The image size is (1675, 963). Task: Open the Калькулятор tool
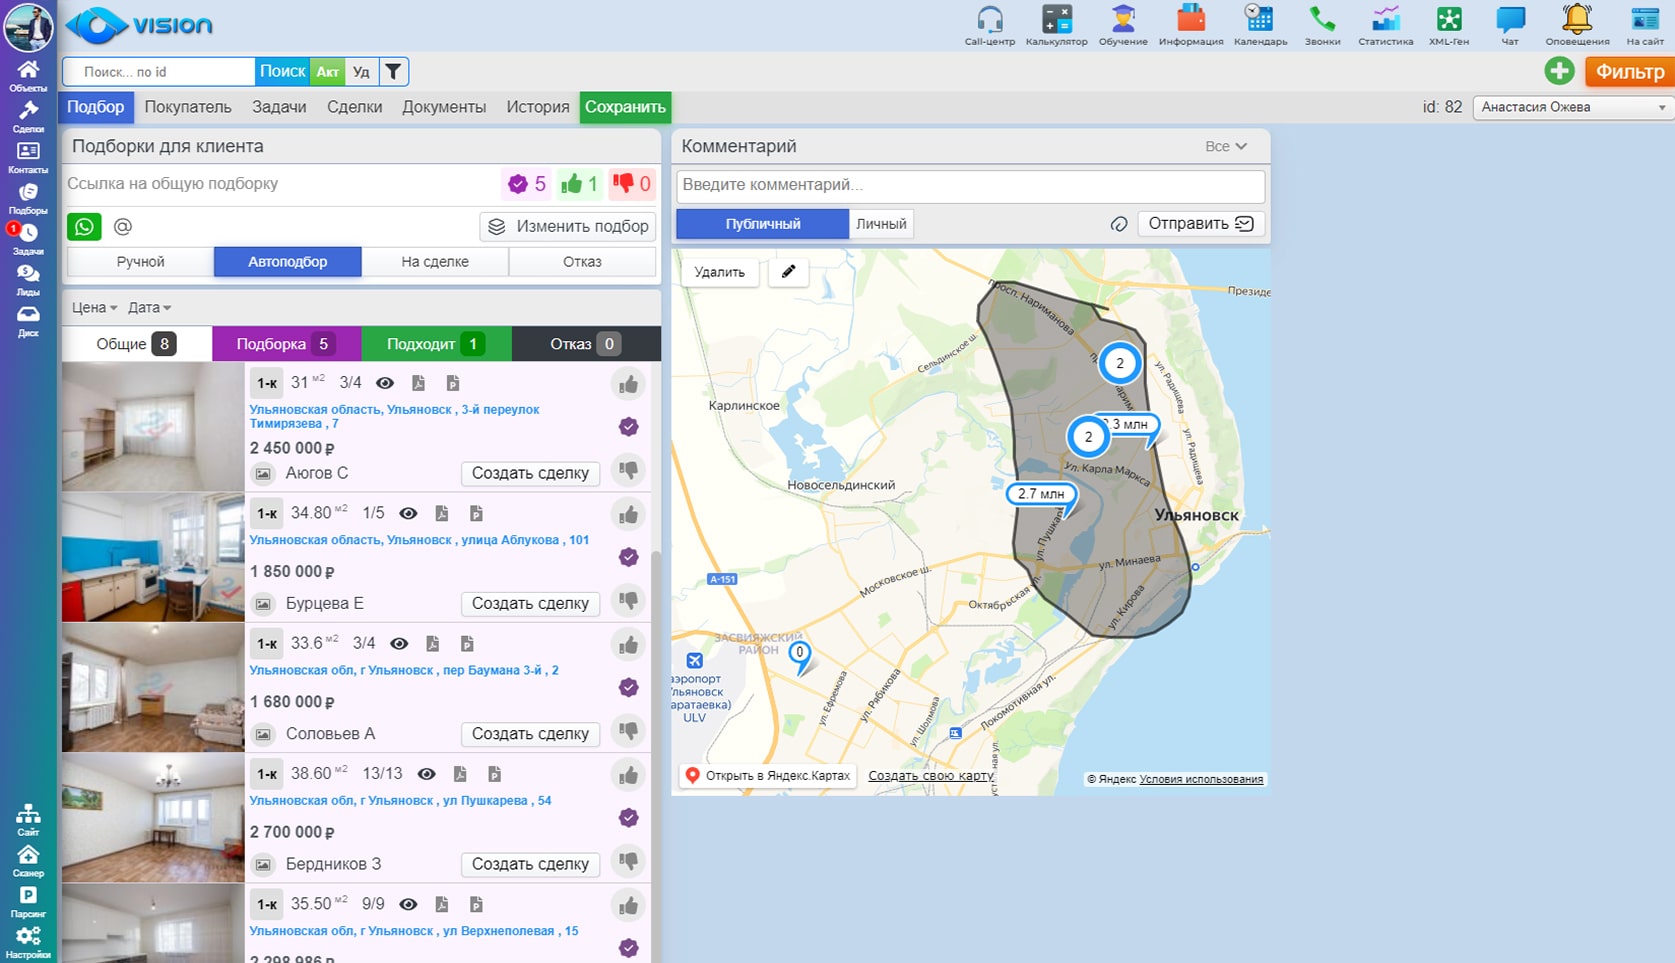[x=1056, y=22]
